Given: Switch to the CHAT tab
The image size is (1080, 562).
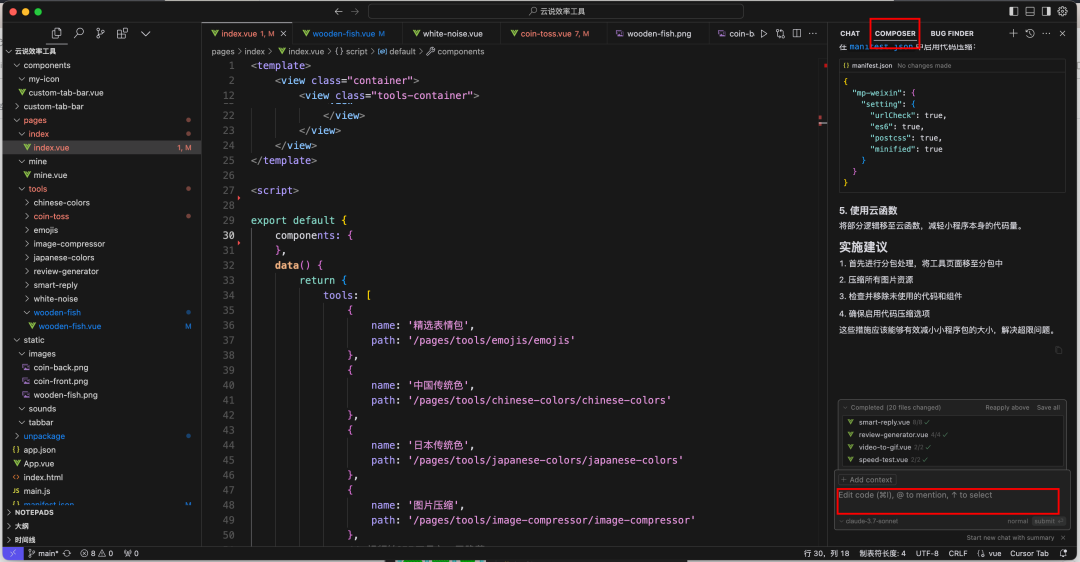Looking at the screenshot, I should (x=850, y=33).
